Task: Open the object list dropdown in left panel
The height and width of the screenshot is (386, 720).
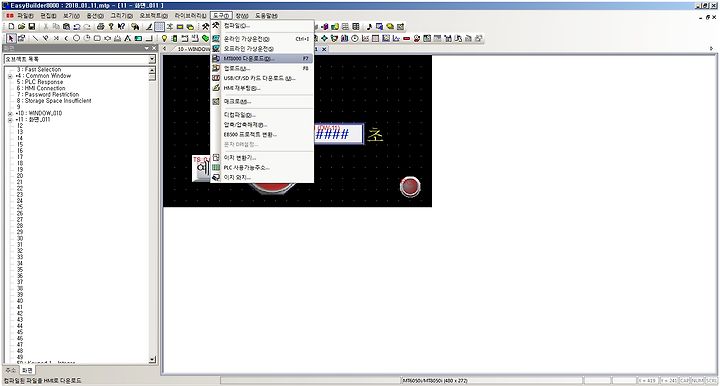Action: pos(152,59)
